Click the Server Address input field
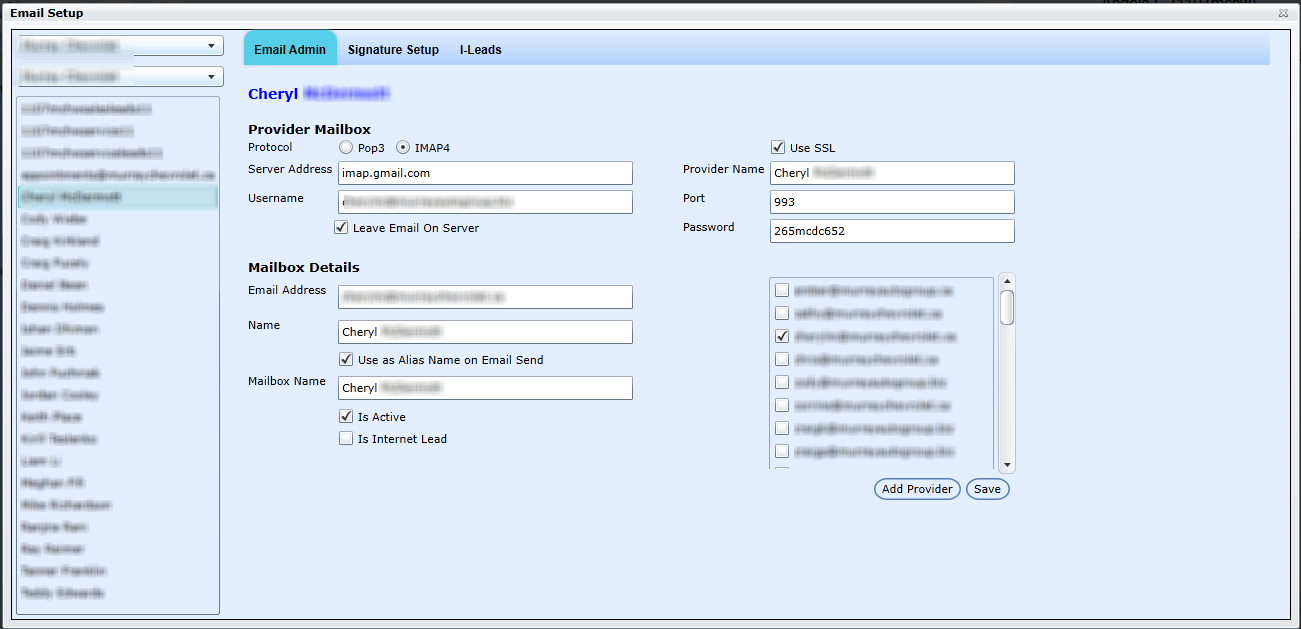 coord(485,173)
